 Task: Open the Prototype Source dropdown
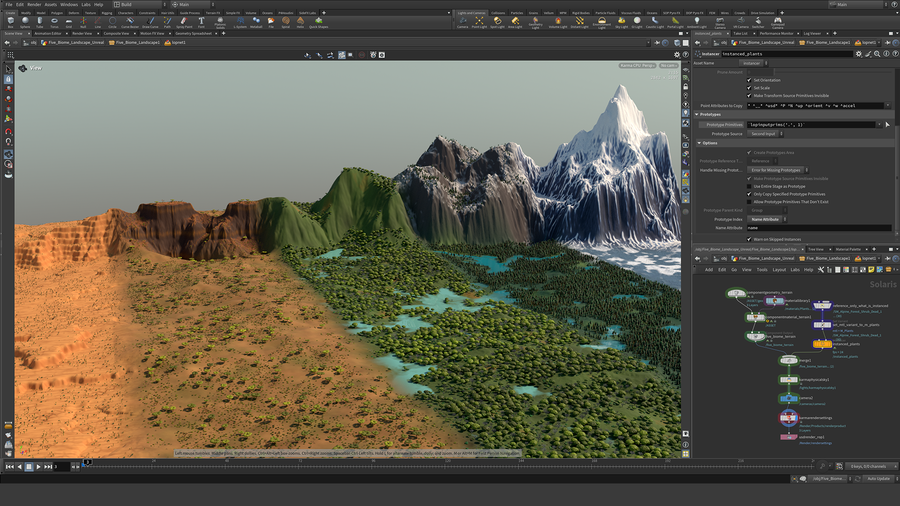(x=766, y=134)
